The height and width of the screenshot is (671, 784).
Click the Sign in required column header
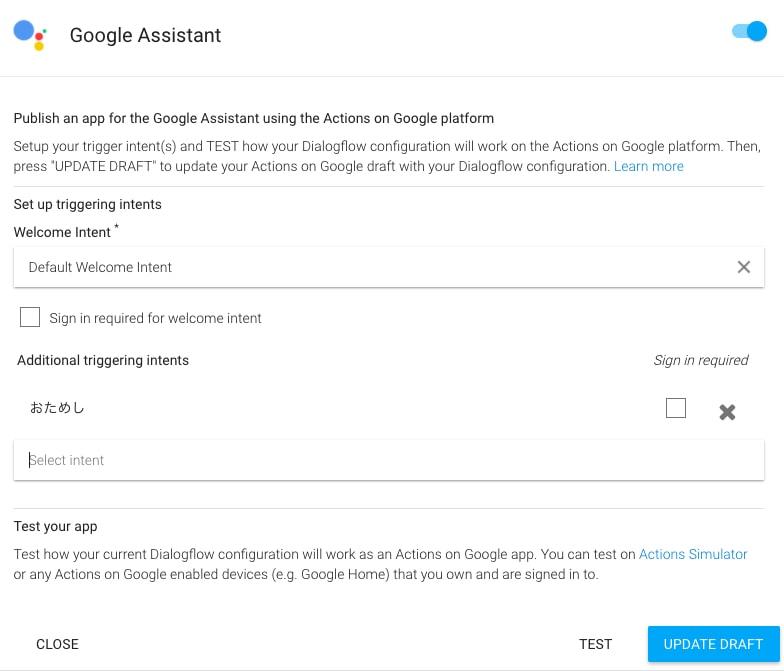(x=700, y=360)
